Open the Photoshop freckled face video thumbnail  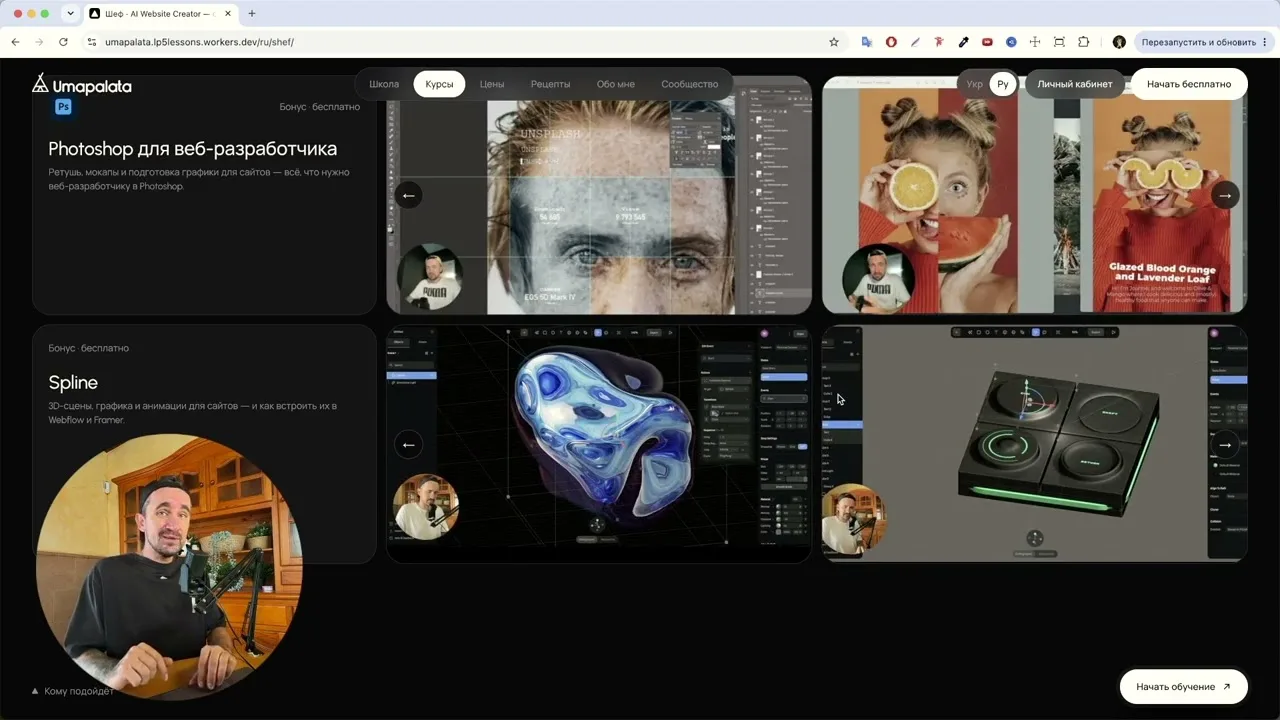(599, 195)
